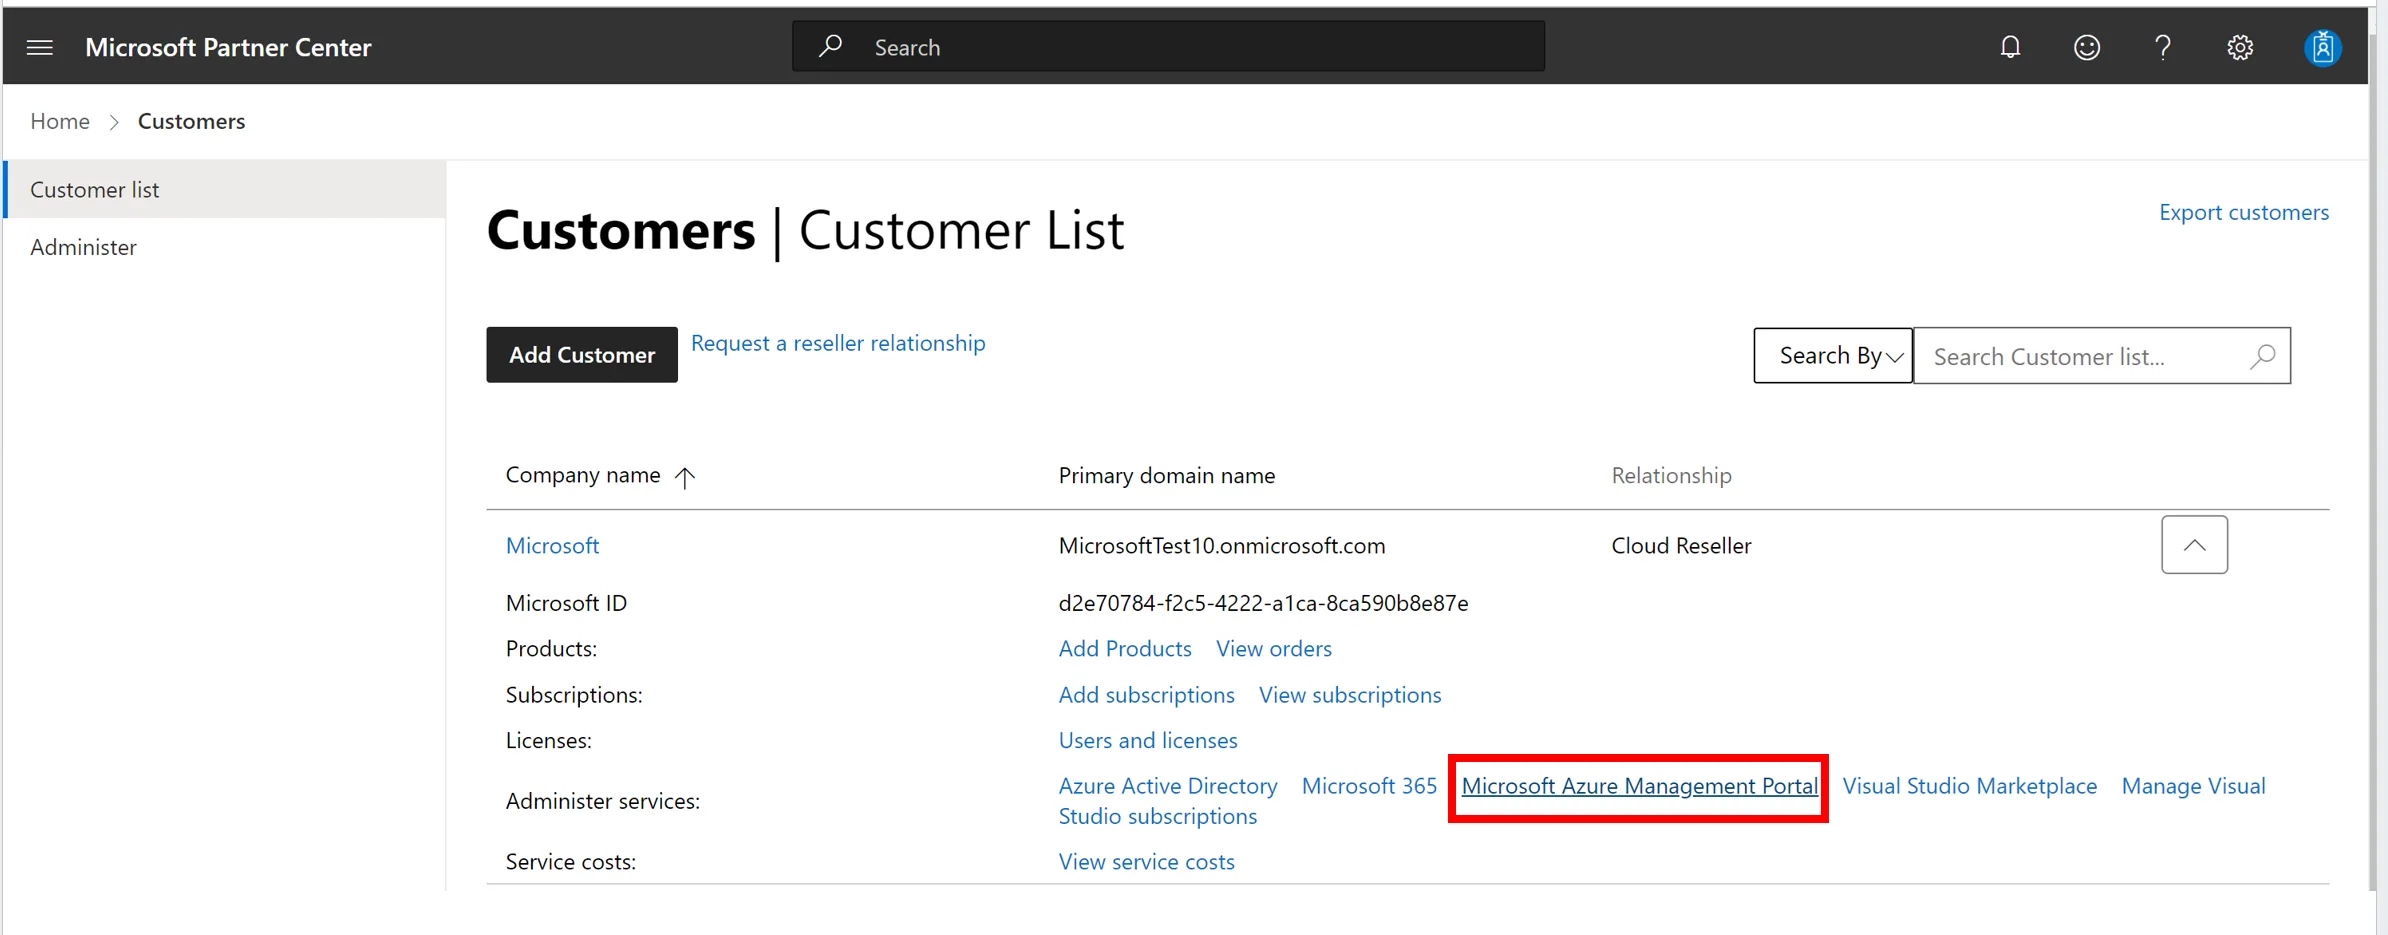Click Microsoft Partner Center title
The image size is (2388, 935).
tap(228, 47)
